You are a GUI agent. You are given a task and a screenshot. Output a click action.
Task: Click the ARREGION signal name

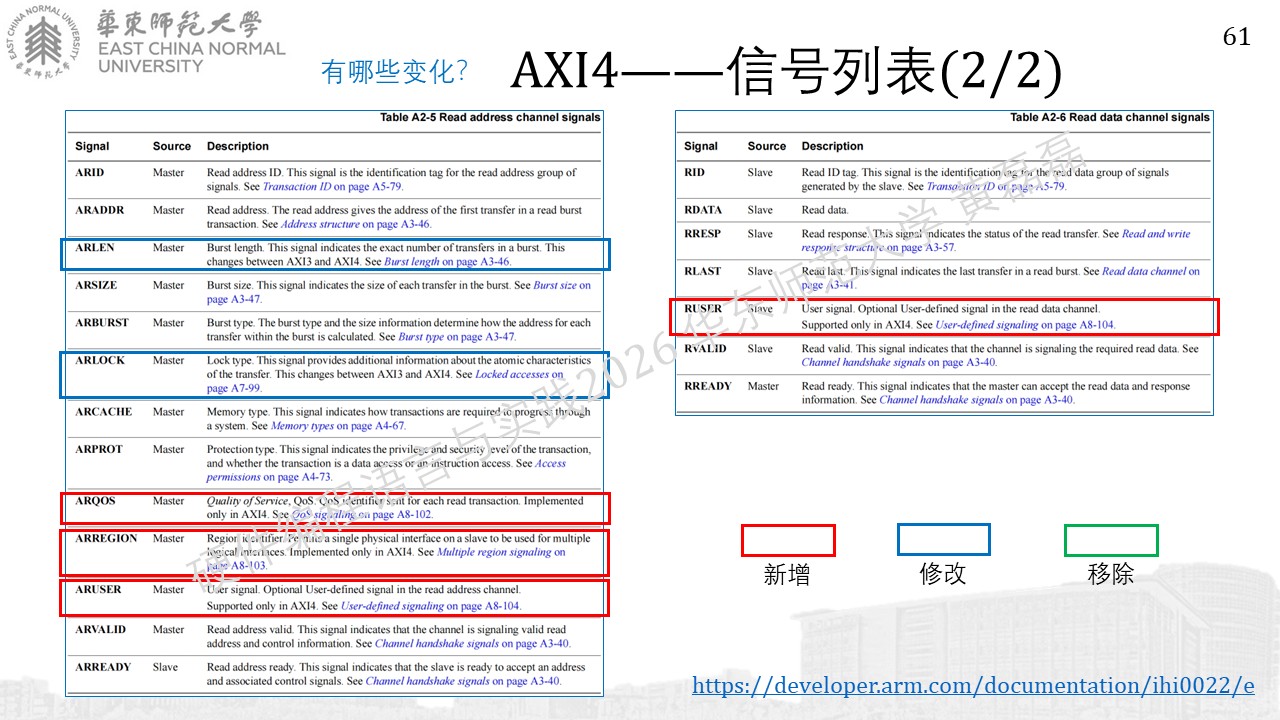(x=107, y=538)
